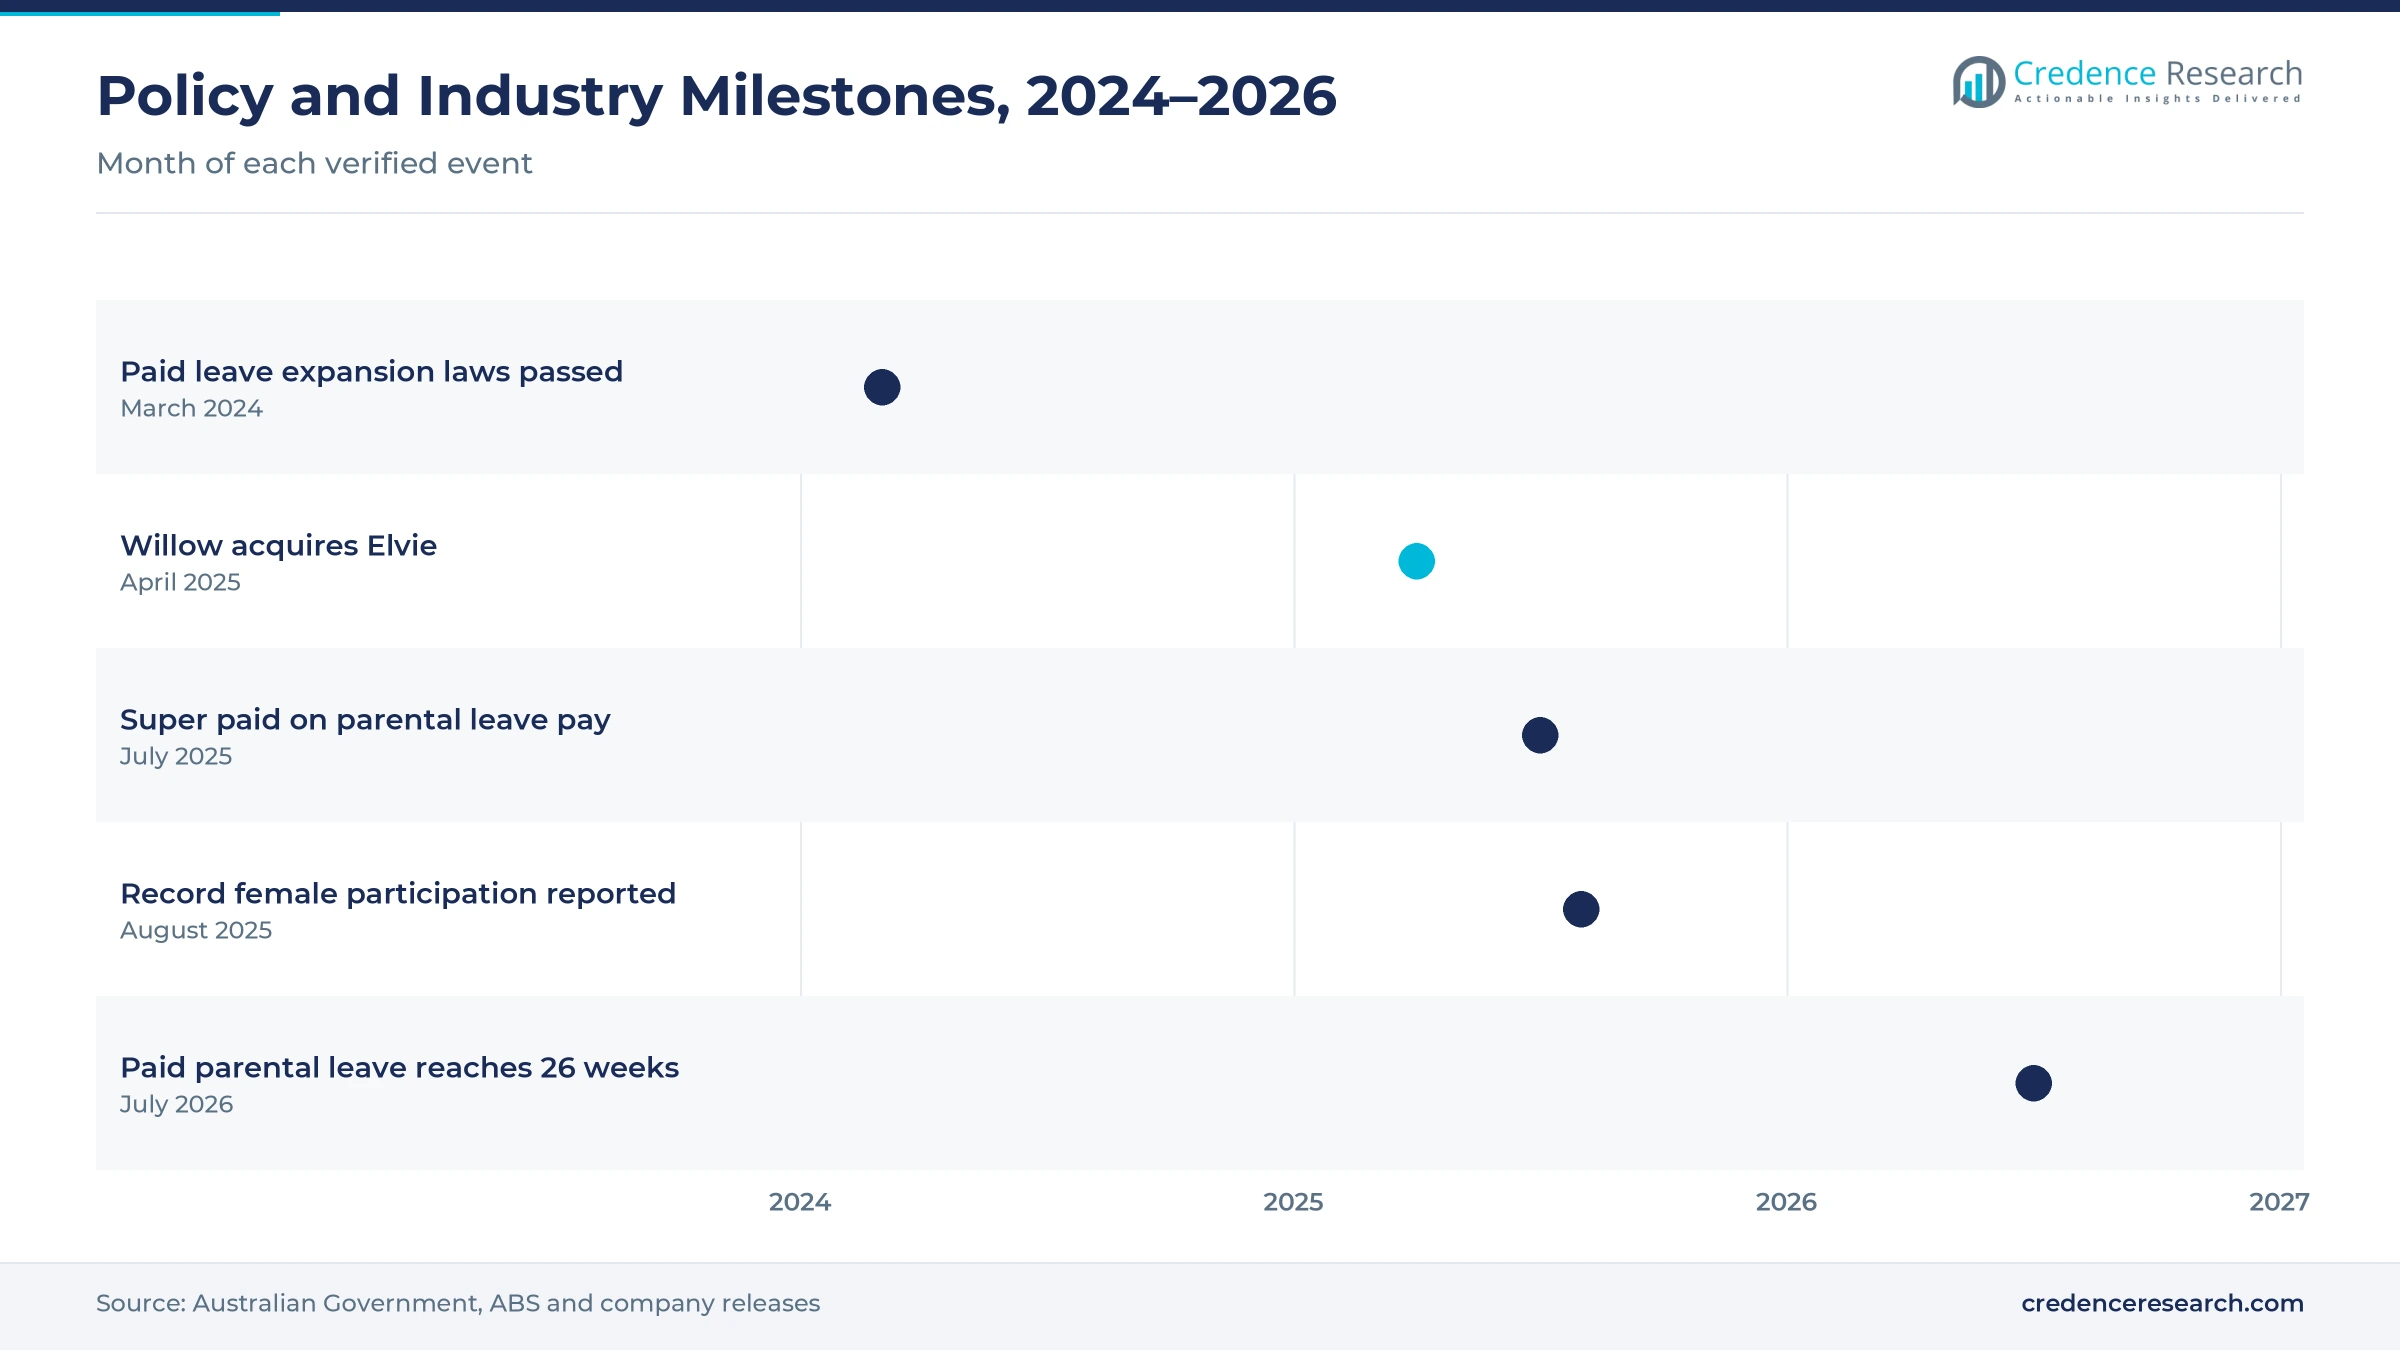
Task: Click the Credence Research logo icon
Action: pyautogui.click(x=1979, y=82)
